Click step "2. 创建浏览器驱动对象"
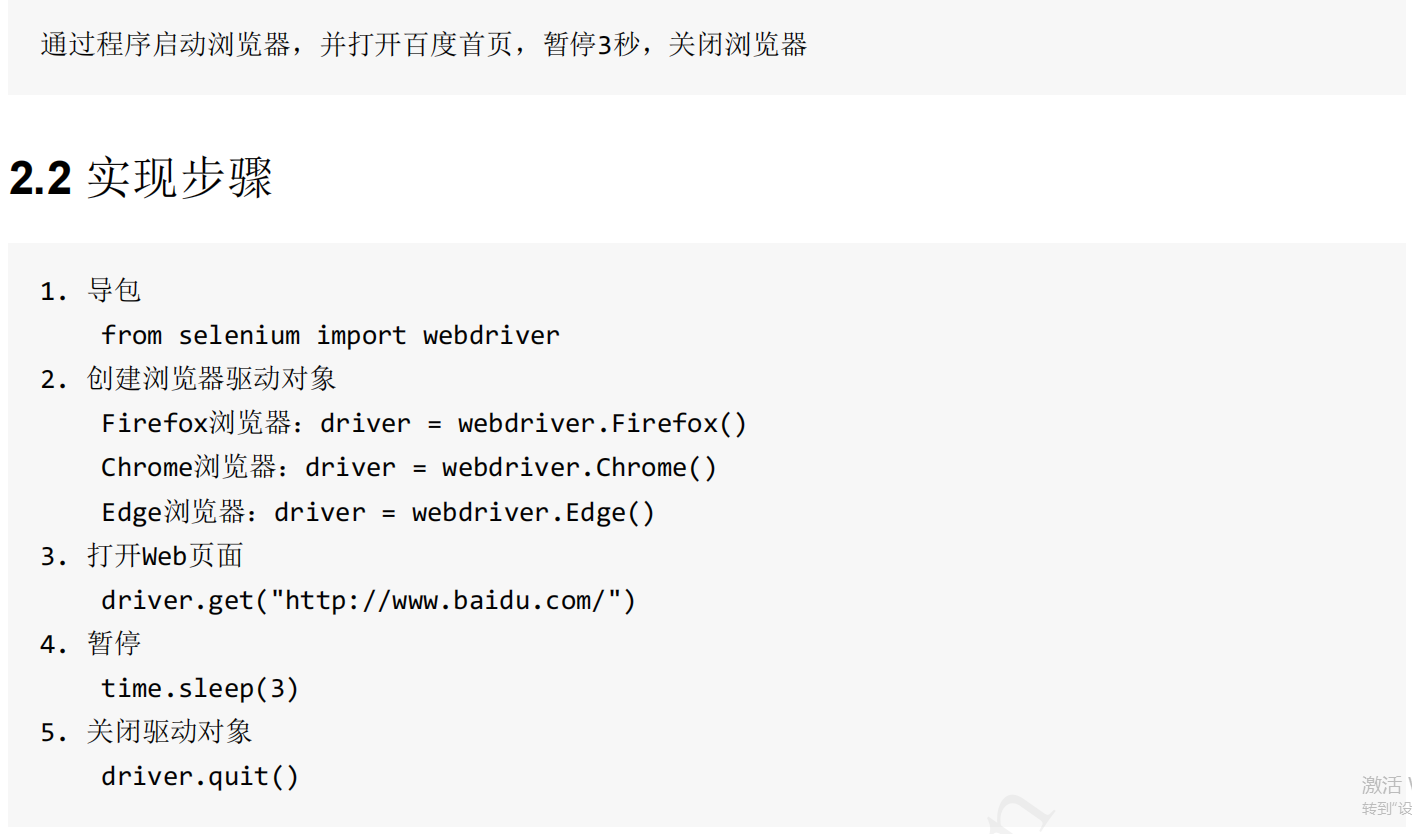Screen dimensions: 1412x834 click(188, 379)
